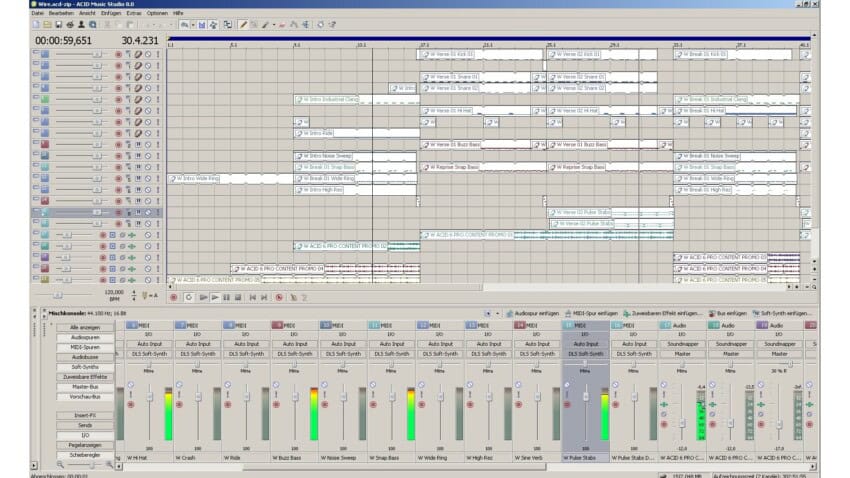Click the 00:00:59,651 time display
Screen dimensions: 850x478
63,41
